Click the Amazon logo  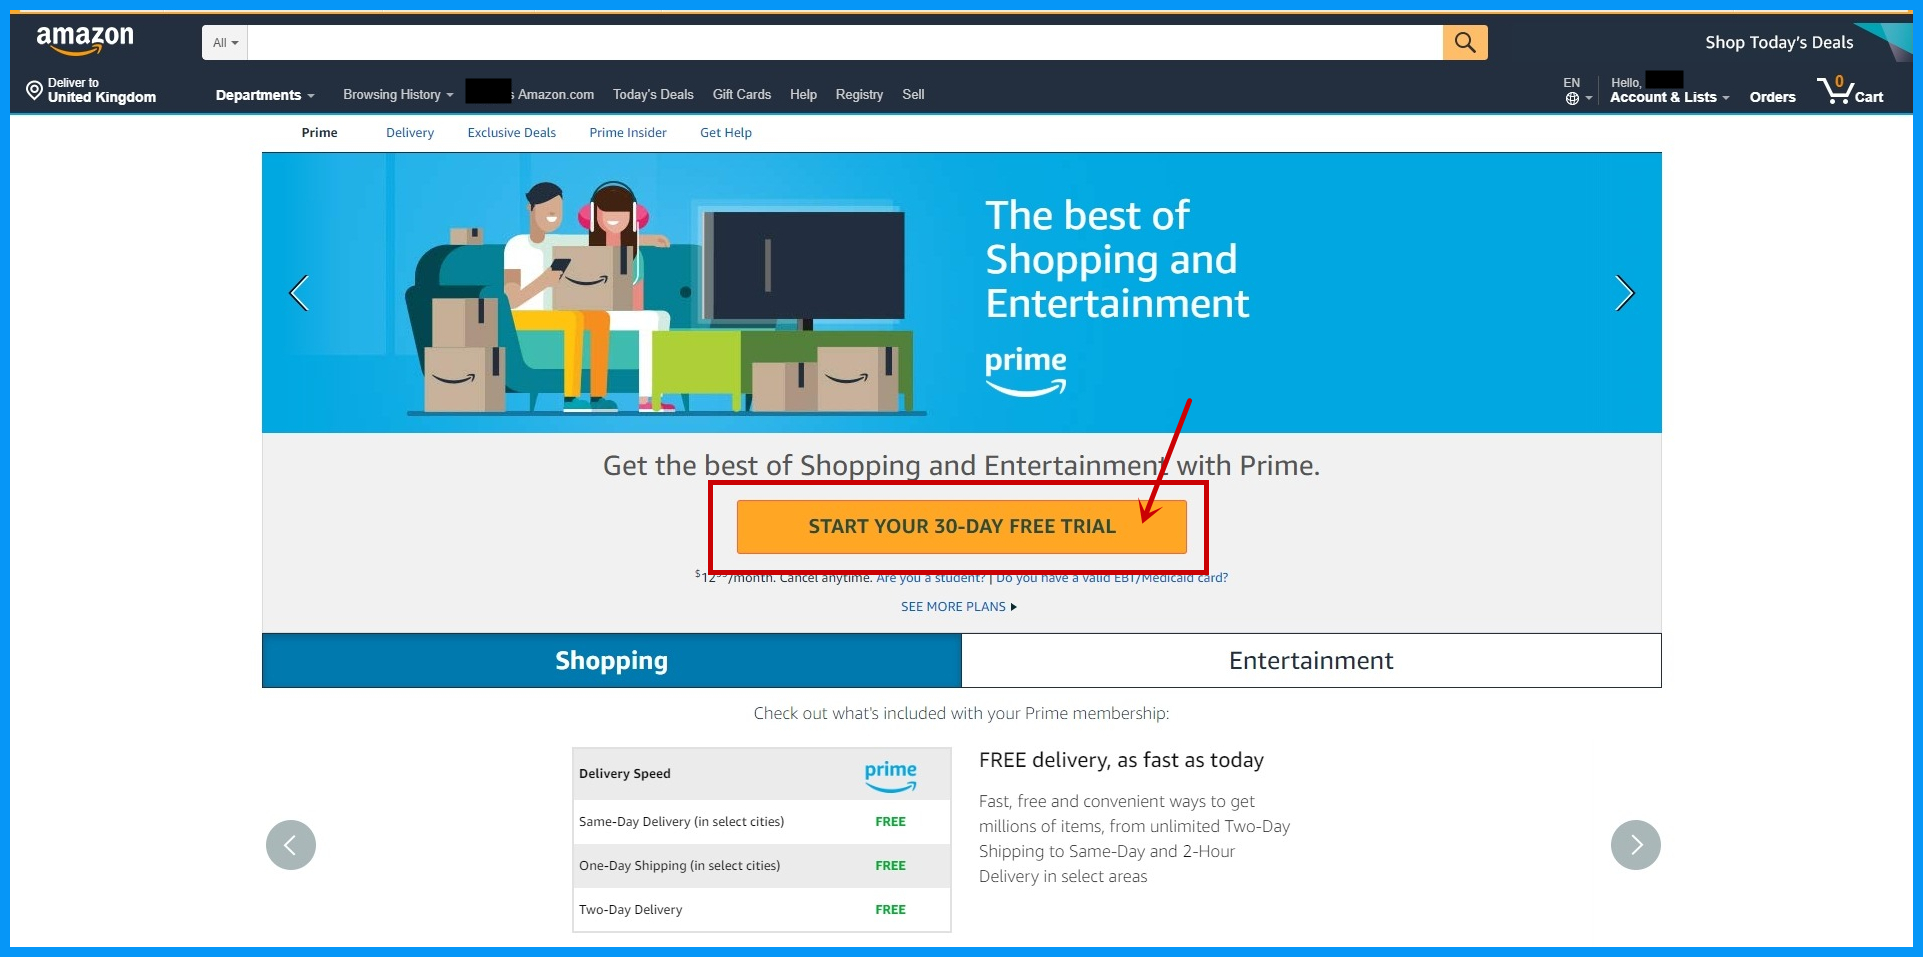tap(85, 40)
